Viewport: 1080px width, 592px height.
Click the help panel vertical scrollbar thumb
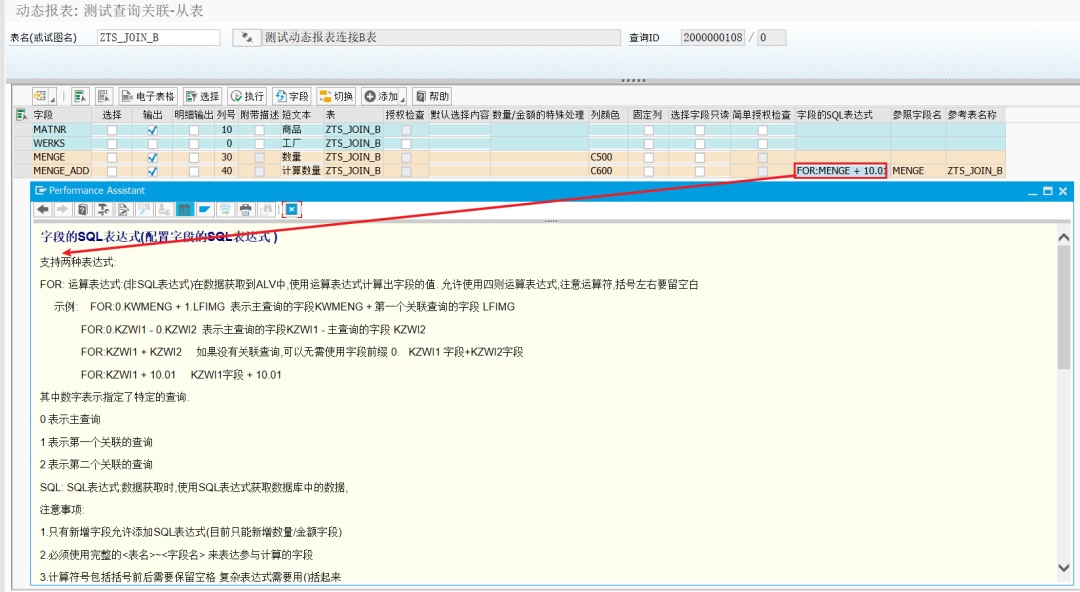click(1063, 307)
